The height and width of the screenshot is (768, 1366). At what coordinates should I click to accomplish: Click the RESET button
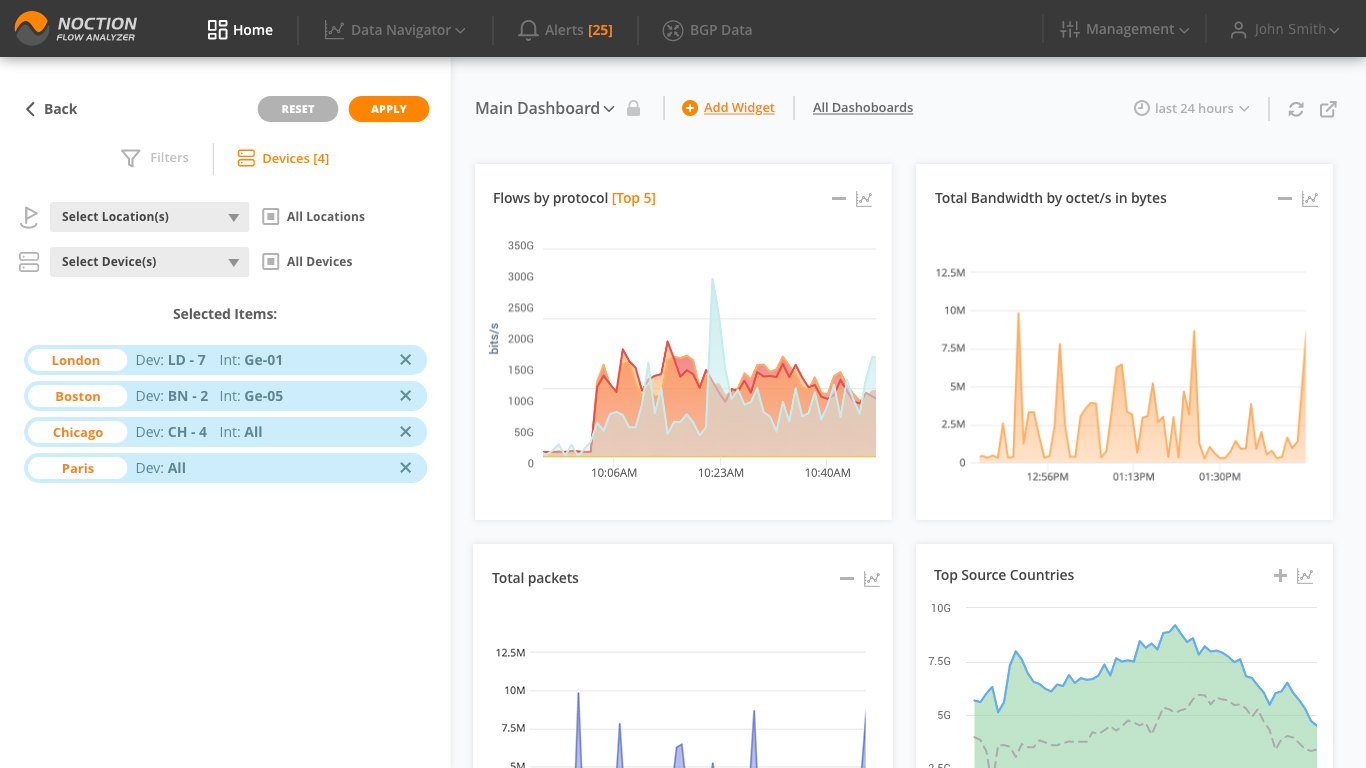coord(298,109)
